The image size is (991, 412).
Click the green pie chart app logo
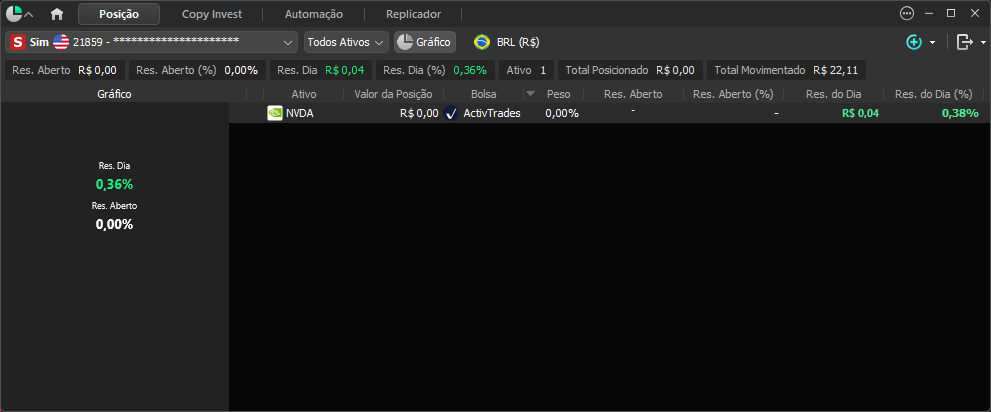13,13
